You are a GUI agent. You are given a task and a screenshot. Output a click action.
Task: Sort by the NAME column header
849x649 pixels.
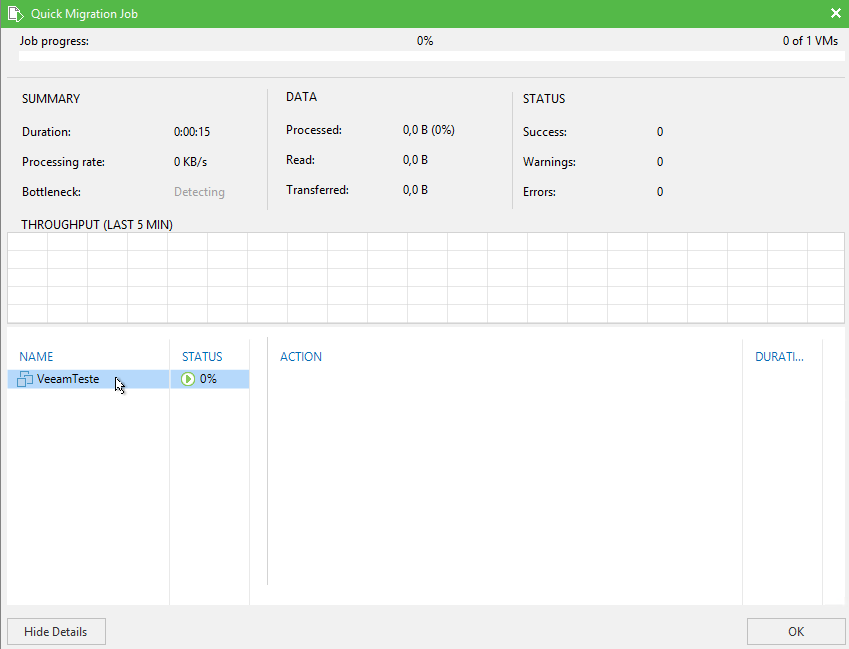point(36,357)
